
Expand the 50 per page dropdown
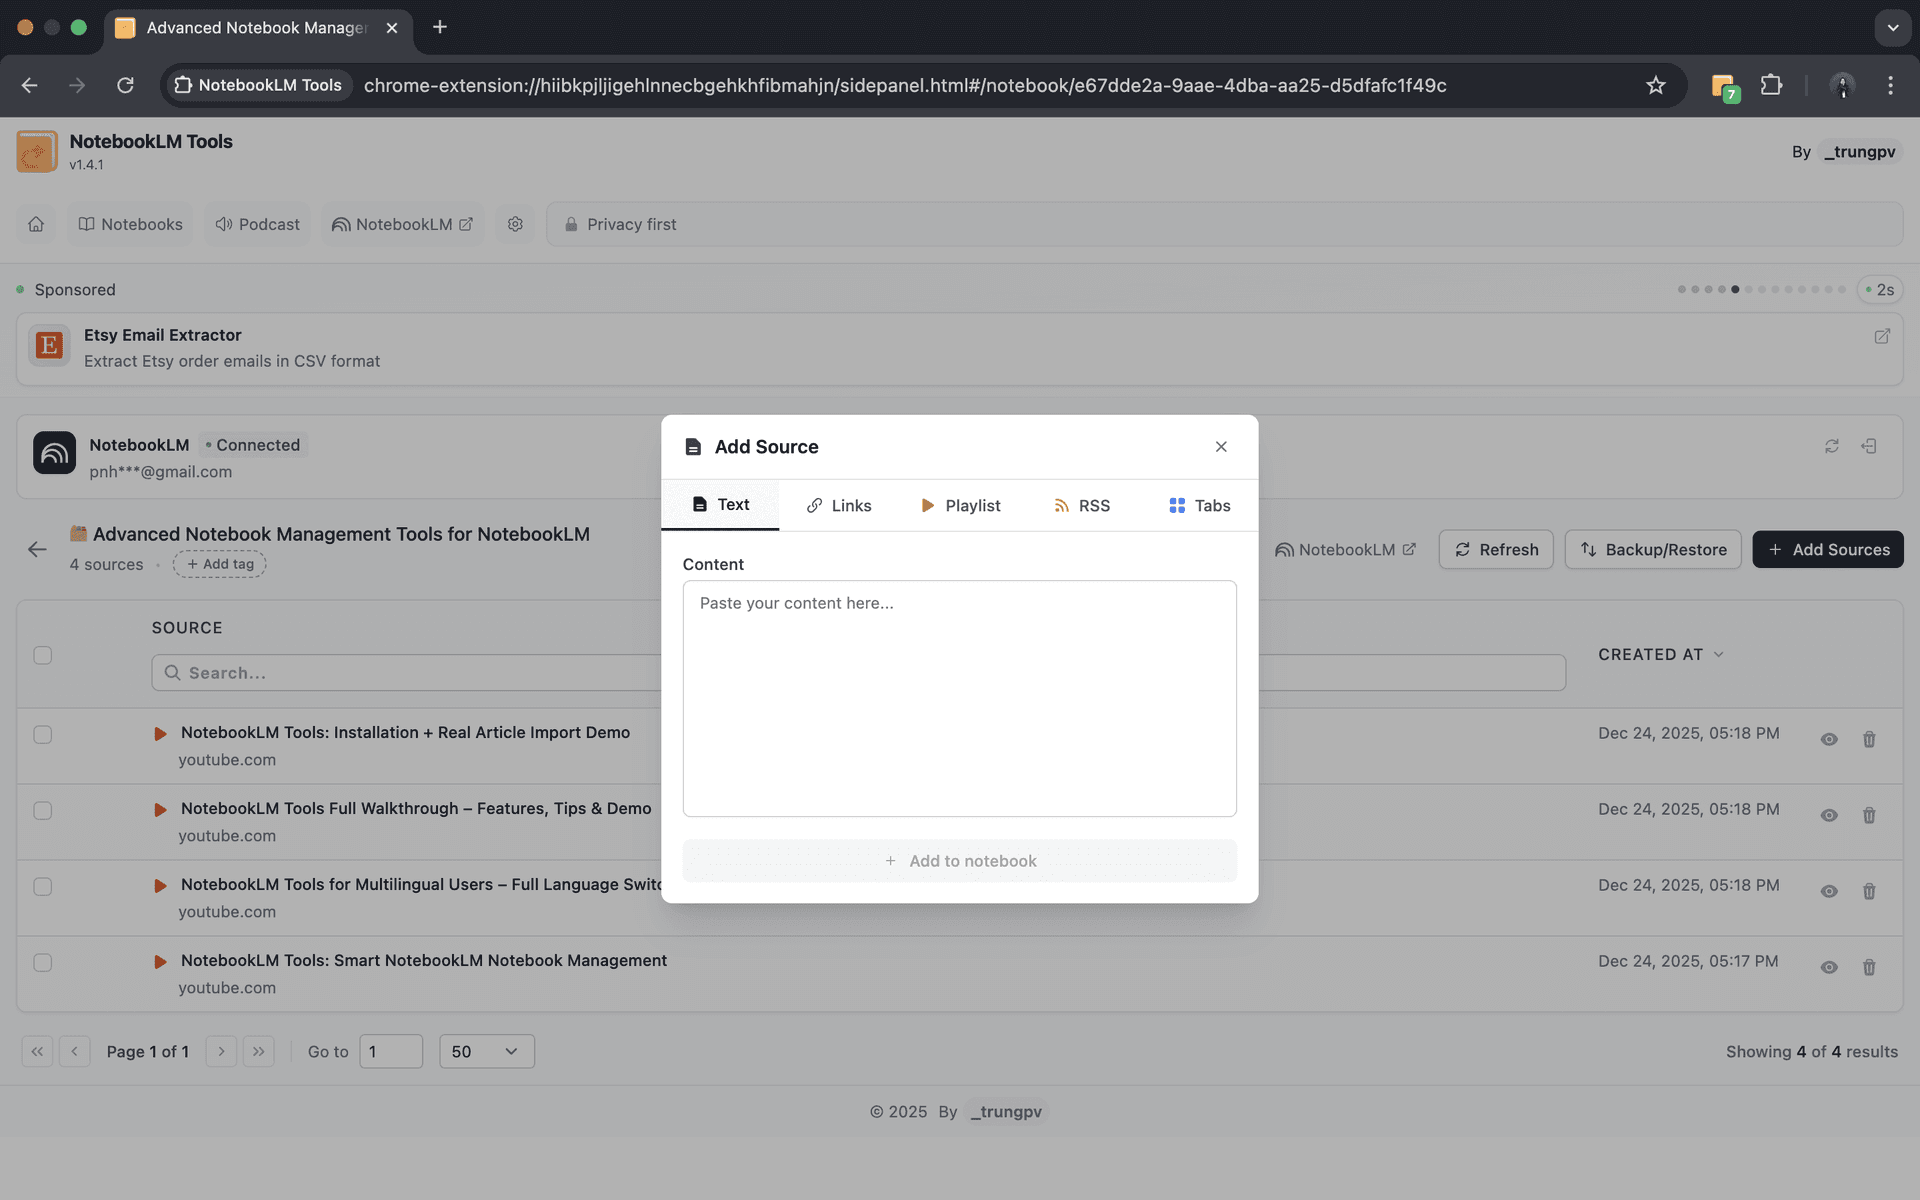pos(486,1051)
